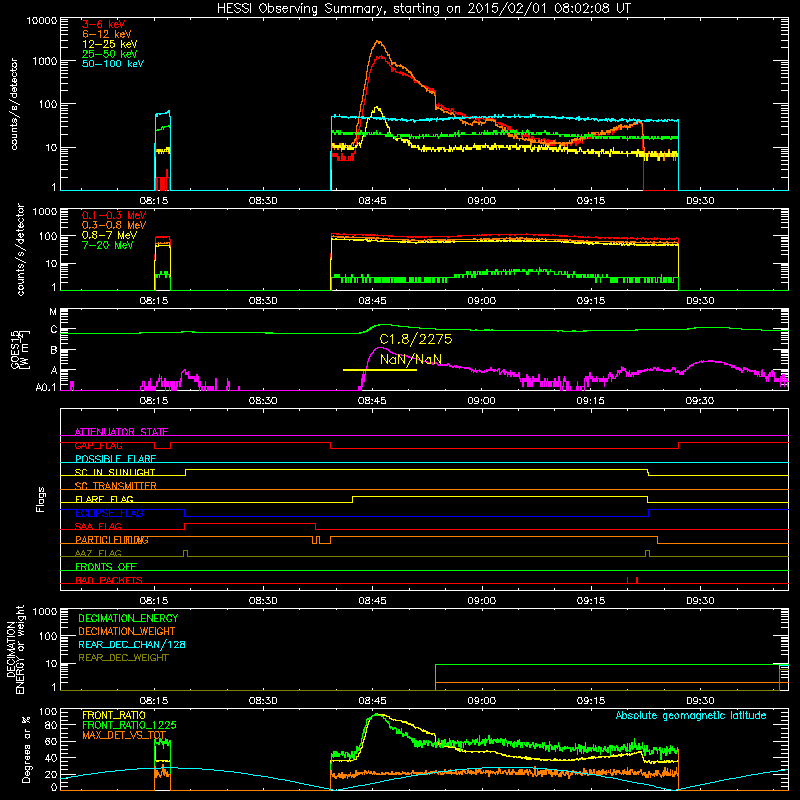Click the 'BAD_PACKETS' flag label
The height and width of the screenshot is (800, 800).
click(x=109, y=580)
